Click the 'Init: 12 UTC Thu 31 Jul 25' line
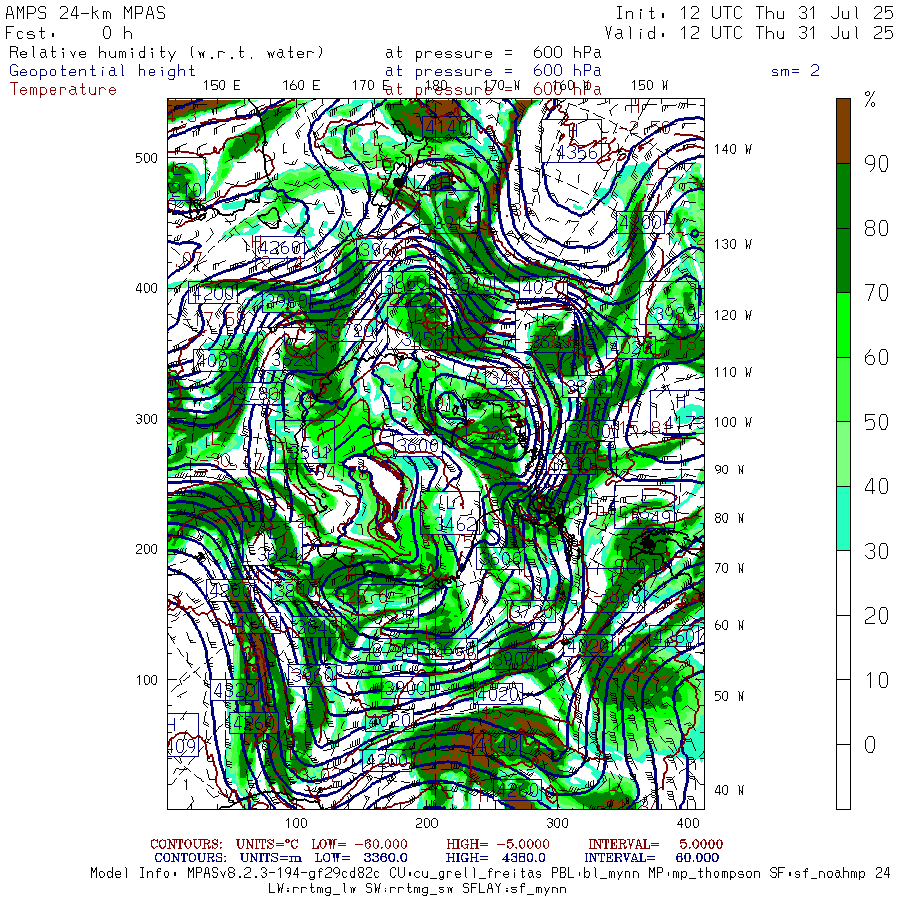The height and width of the screenshot is (900, 900). [x=754, y=13]
